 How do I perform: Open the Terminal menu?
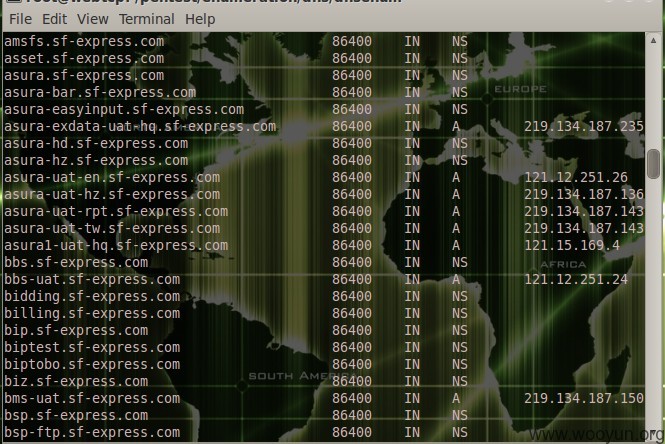[x=146, y=19]
